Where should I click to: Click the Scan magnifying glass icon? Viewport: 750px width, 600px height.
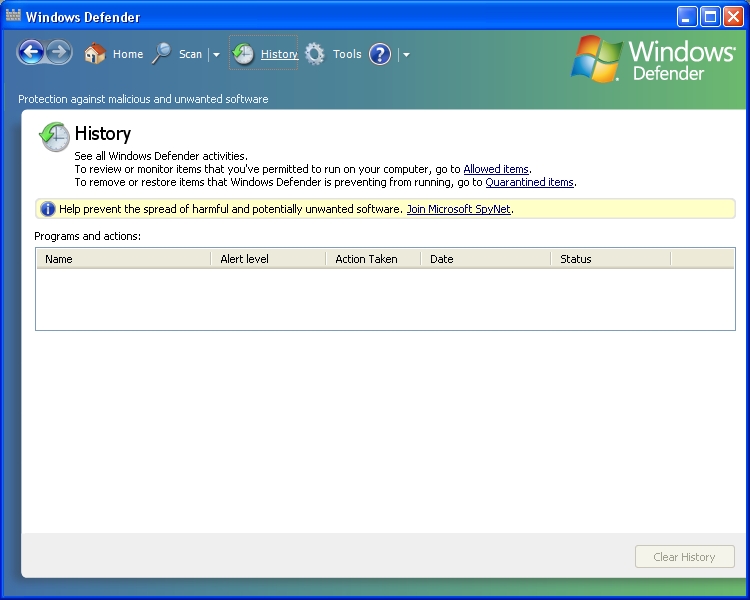point(162,54)
